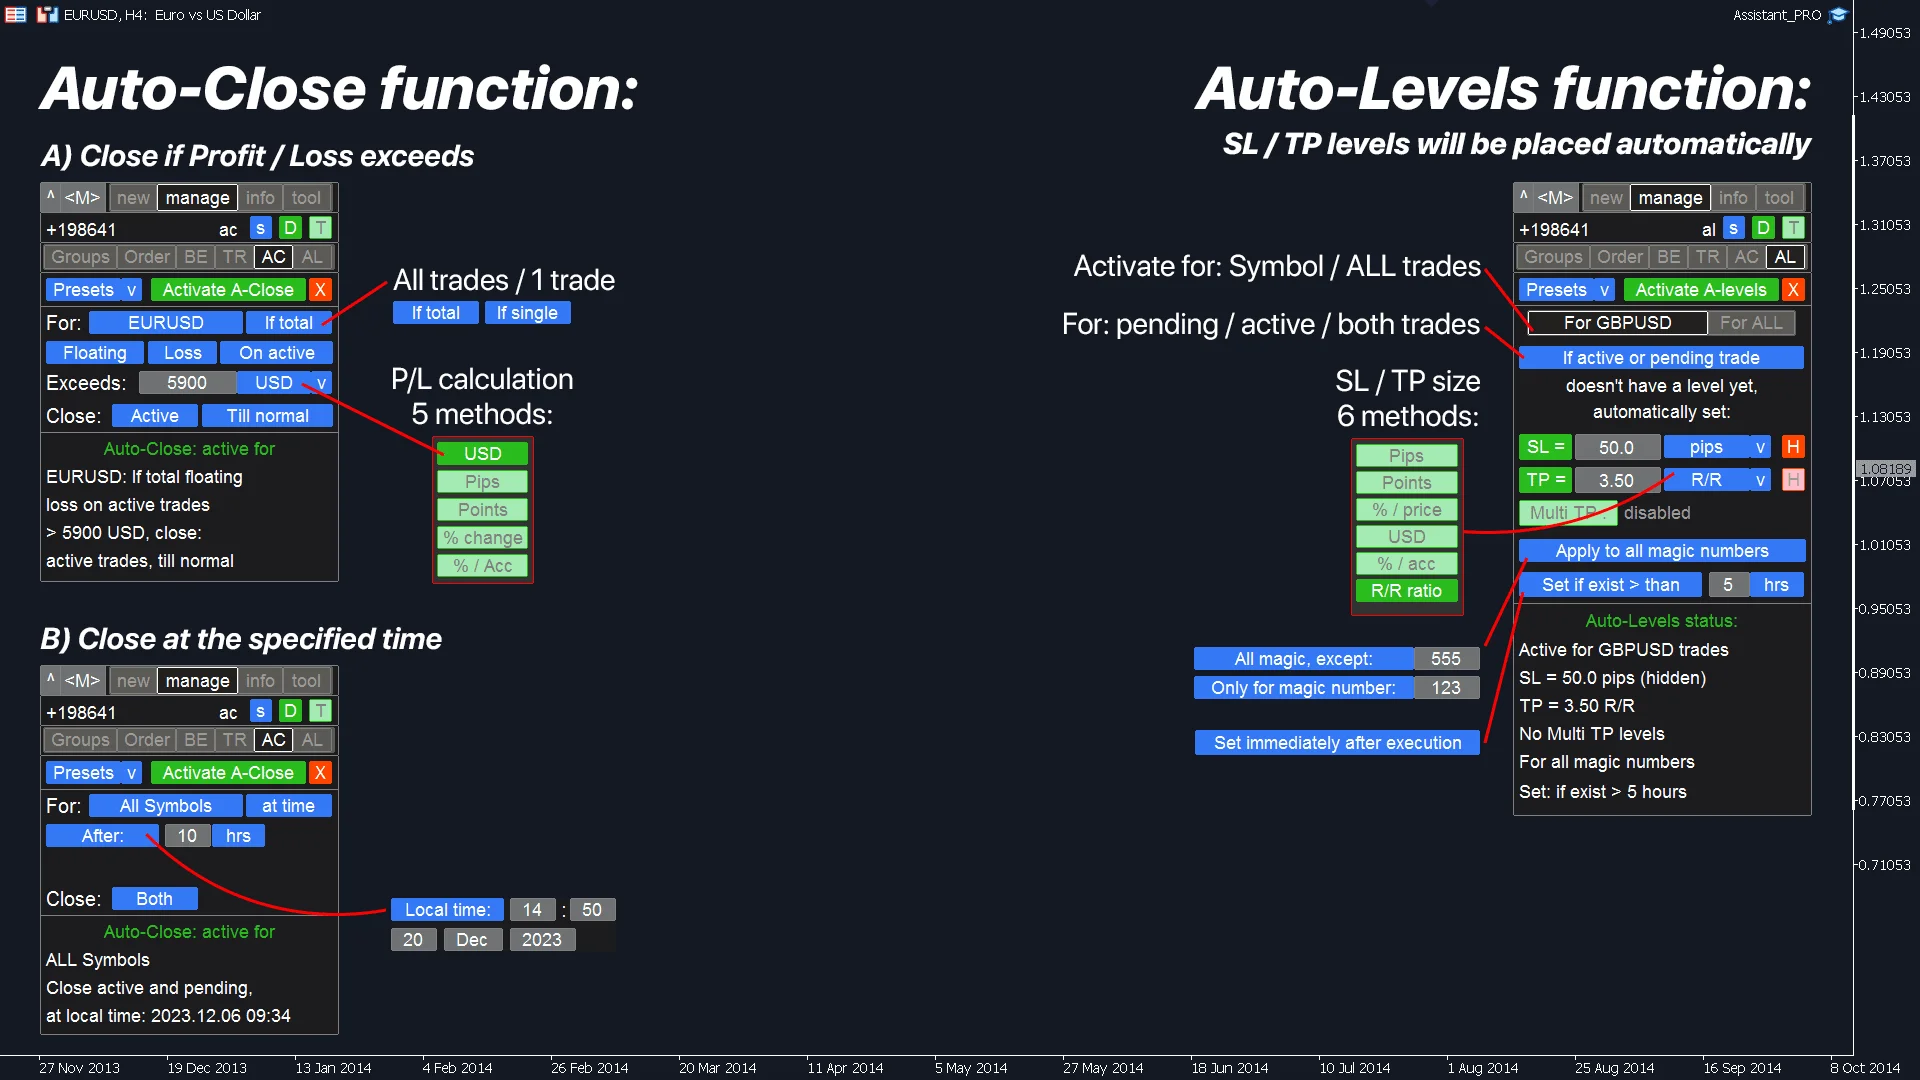Toggle 'For ALL' trades in Auto-Levels panel
Viewport: 1920px width, 1080px height.
tap(1751, 323)
